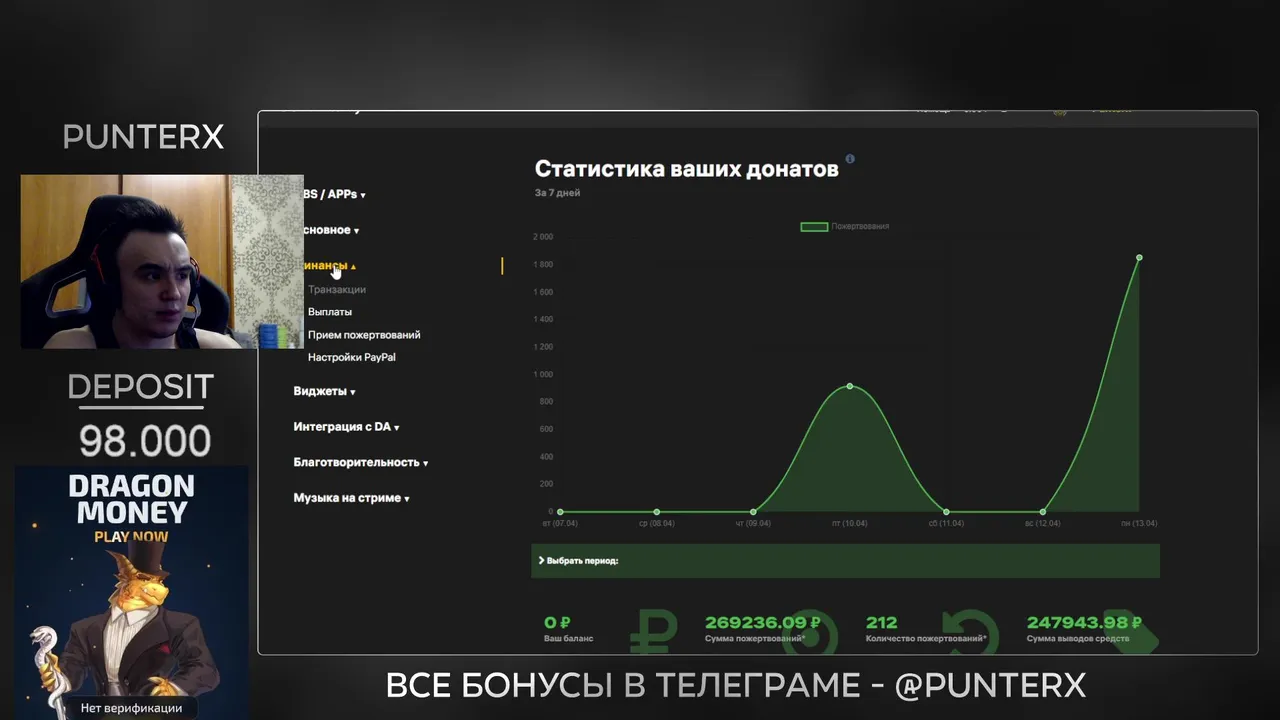Click the circular refresh arrow icon beside donation count

(969, 632)
